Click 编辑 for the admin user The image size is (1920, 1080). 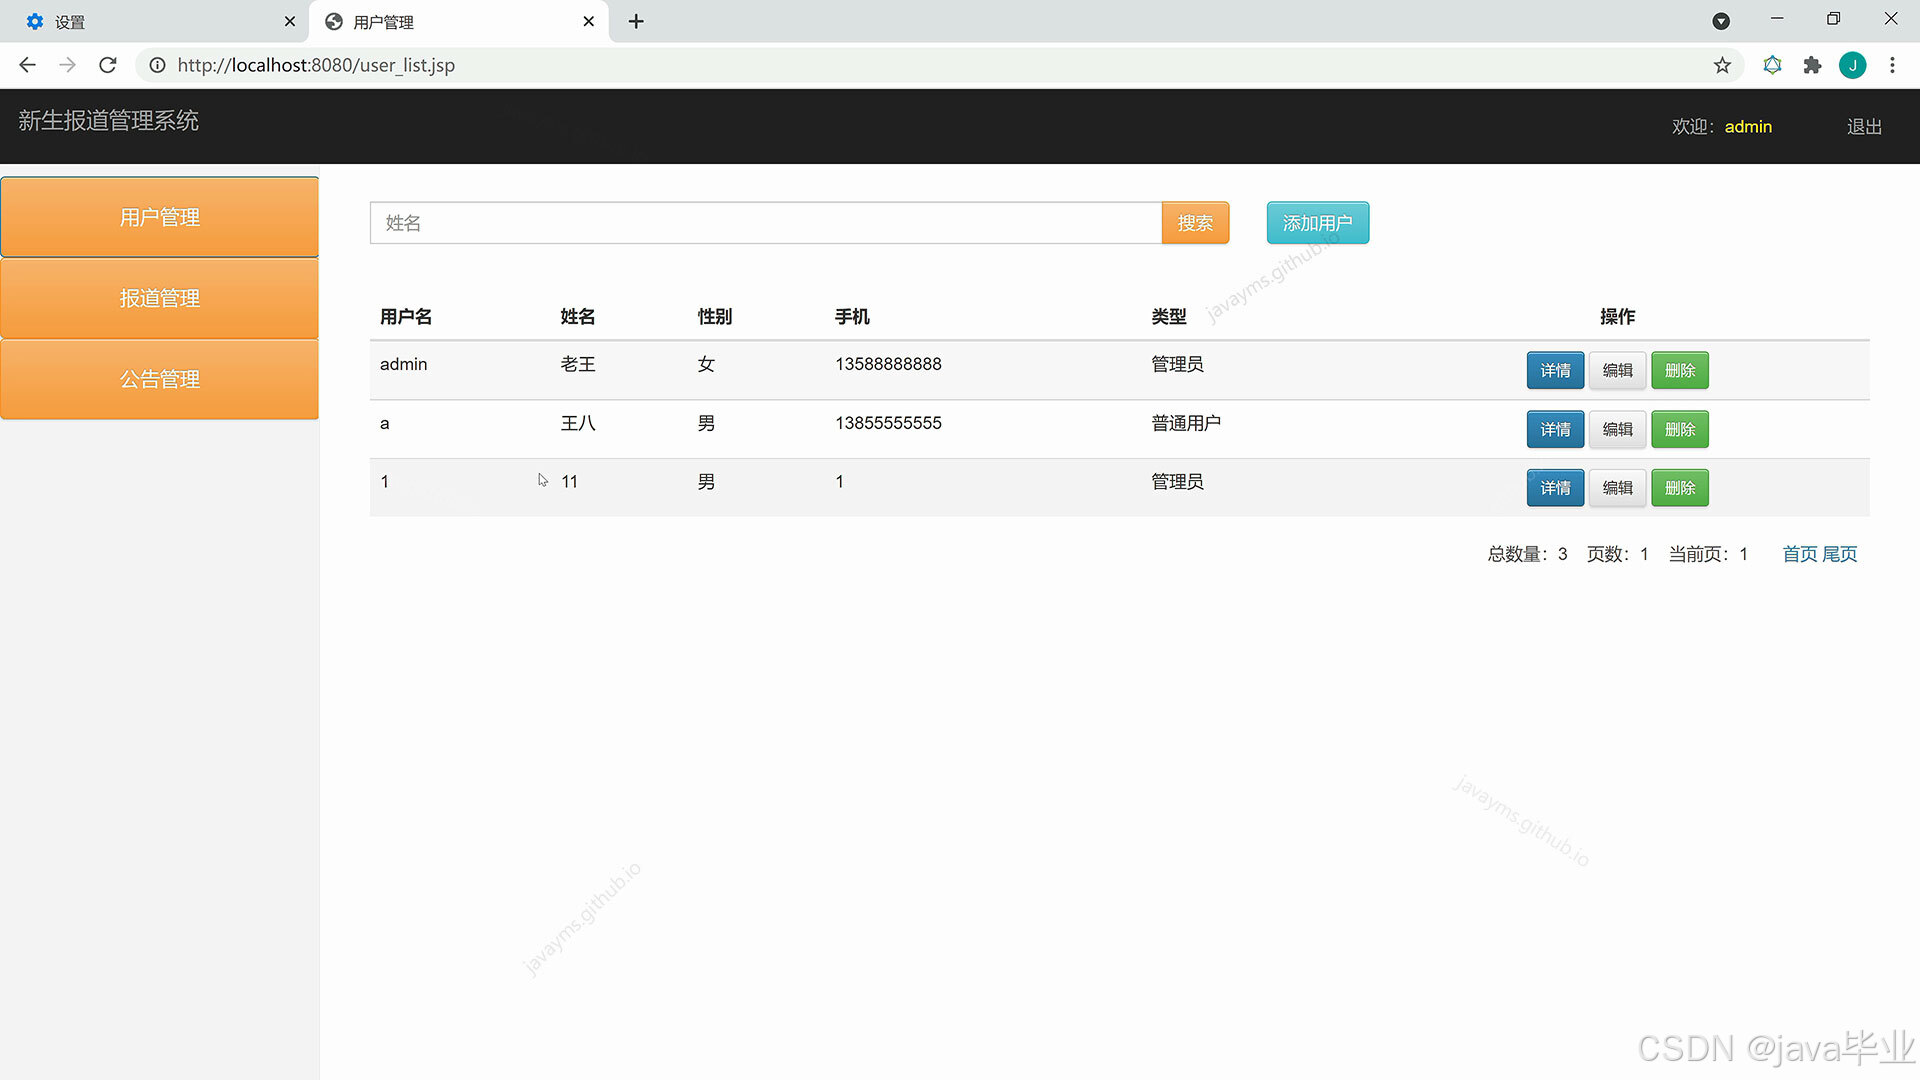click(x=1617, y=370)
